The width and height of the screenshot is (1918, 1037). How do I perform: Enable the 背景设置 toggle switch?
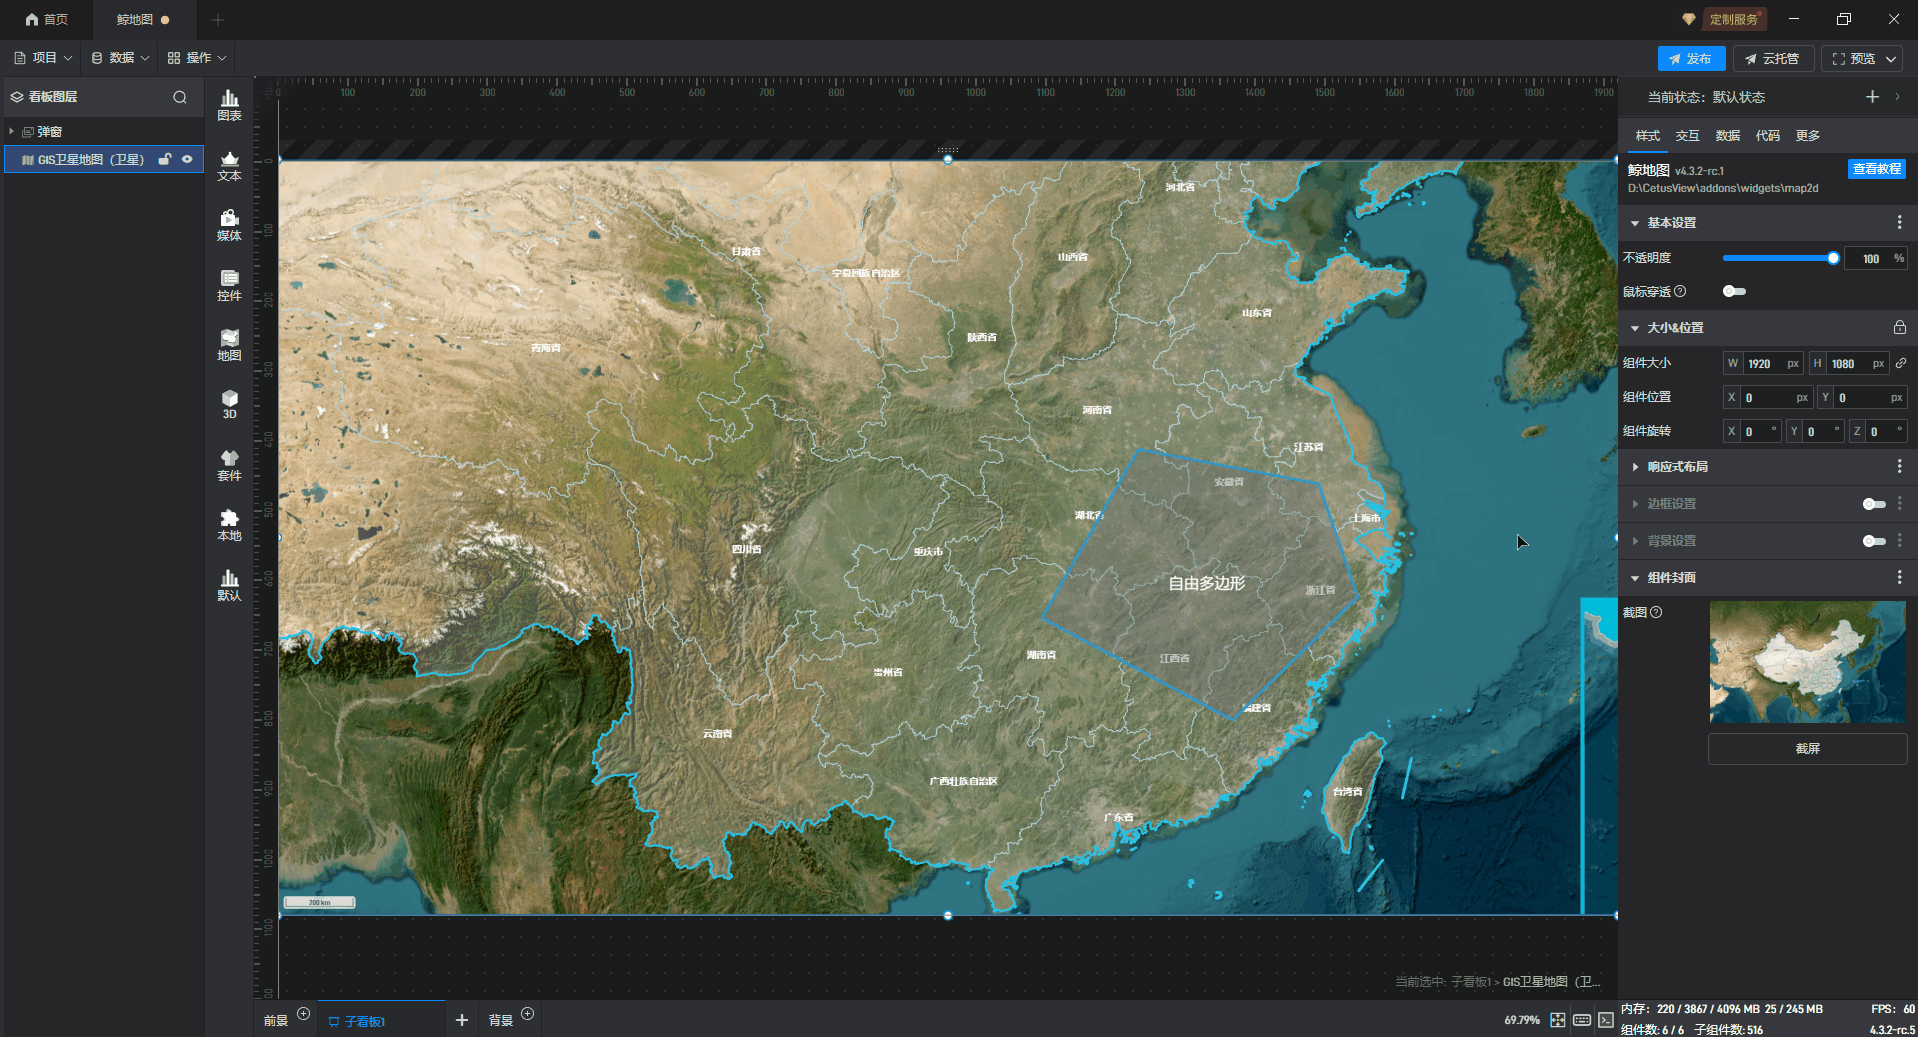(x=1874, y=541)
